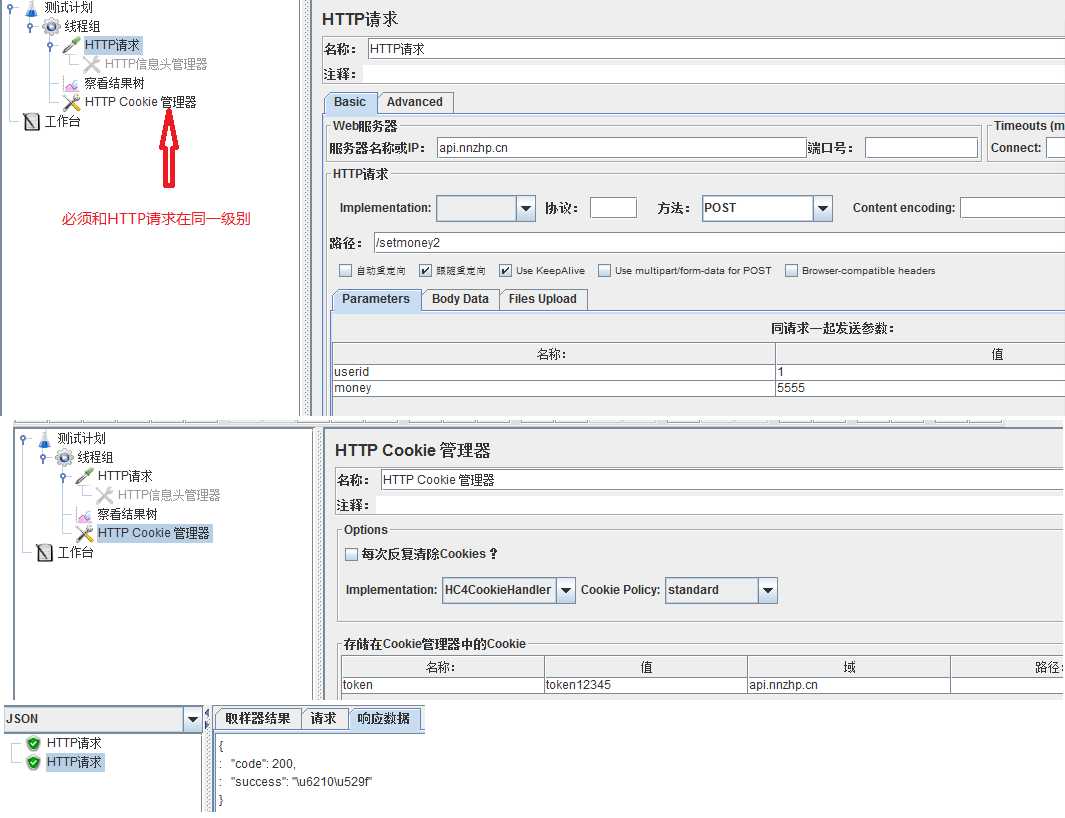Image resolution: width=1065 pixels, height=818 pixels.
Task: Click the token12345 cookie value cell
Action: click(x=646, y=686)
